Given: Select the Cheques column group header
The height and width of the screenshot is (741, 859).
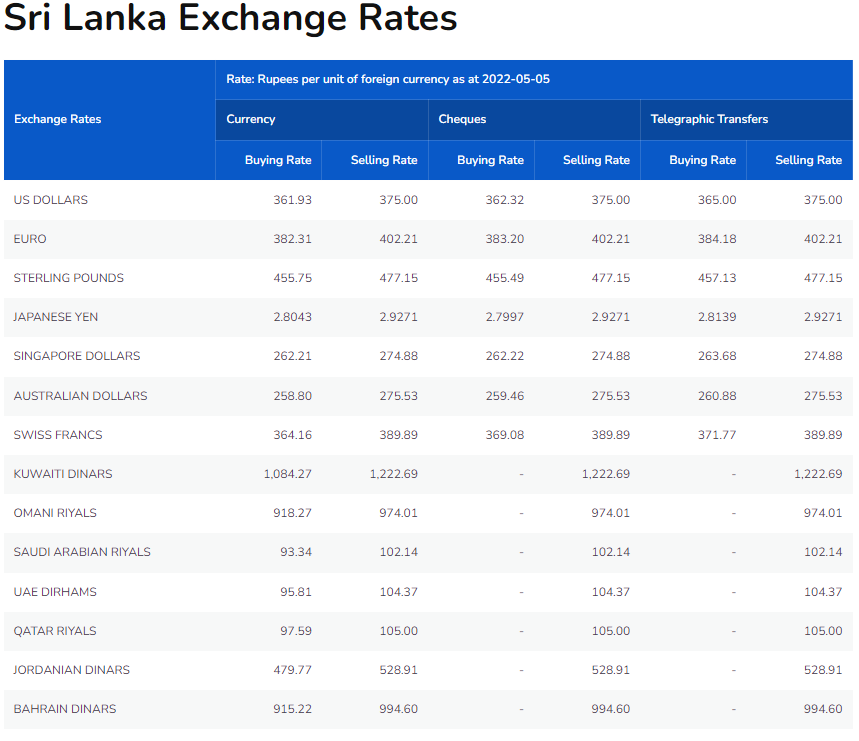Looking at the screenshot, I should click(x=462, y=119).
